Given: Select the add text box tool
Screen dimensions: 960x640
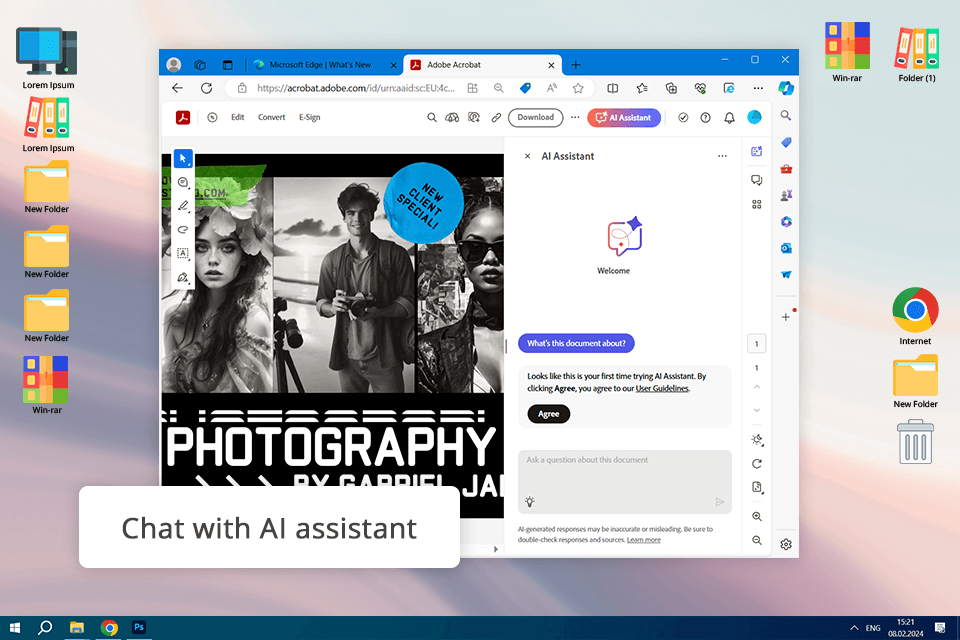Looking at the screenshot, I should tap(183, 253).
